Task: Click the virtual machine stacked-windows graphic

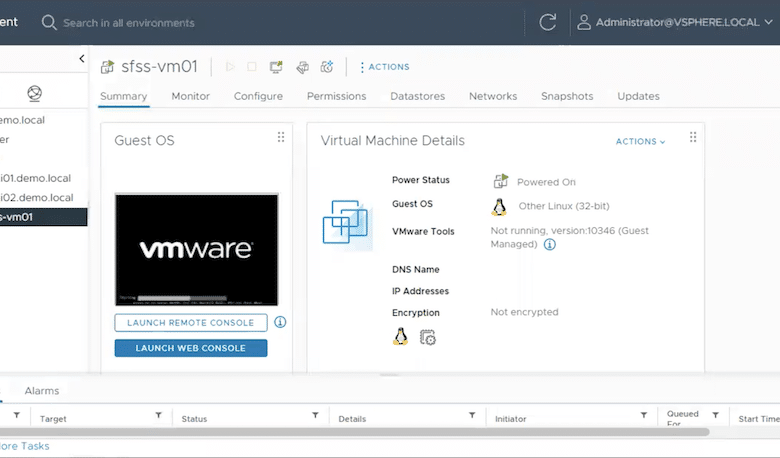Action: tap(347, 224)
